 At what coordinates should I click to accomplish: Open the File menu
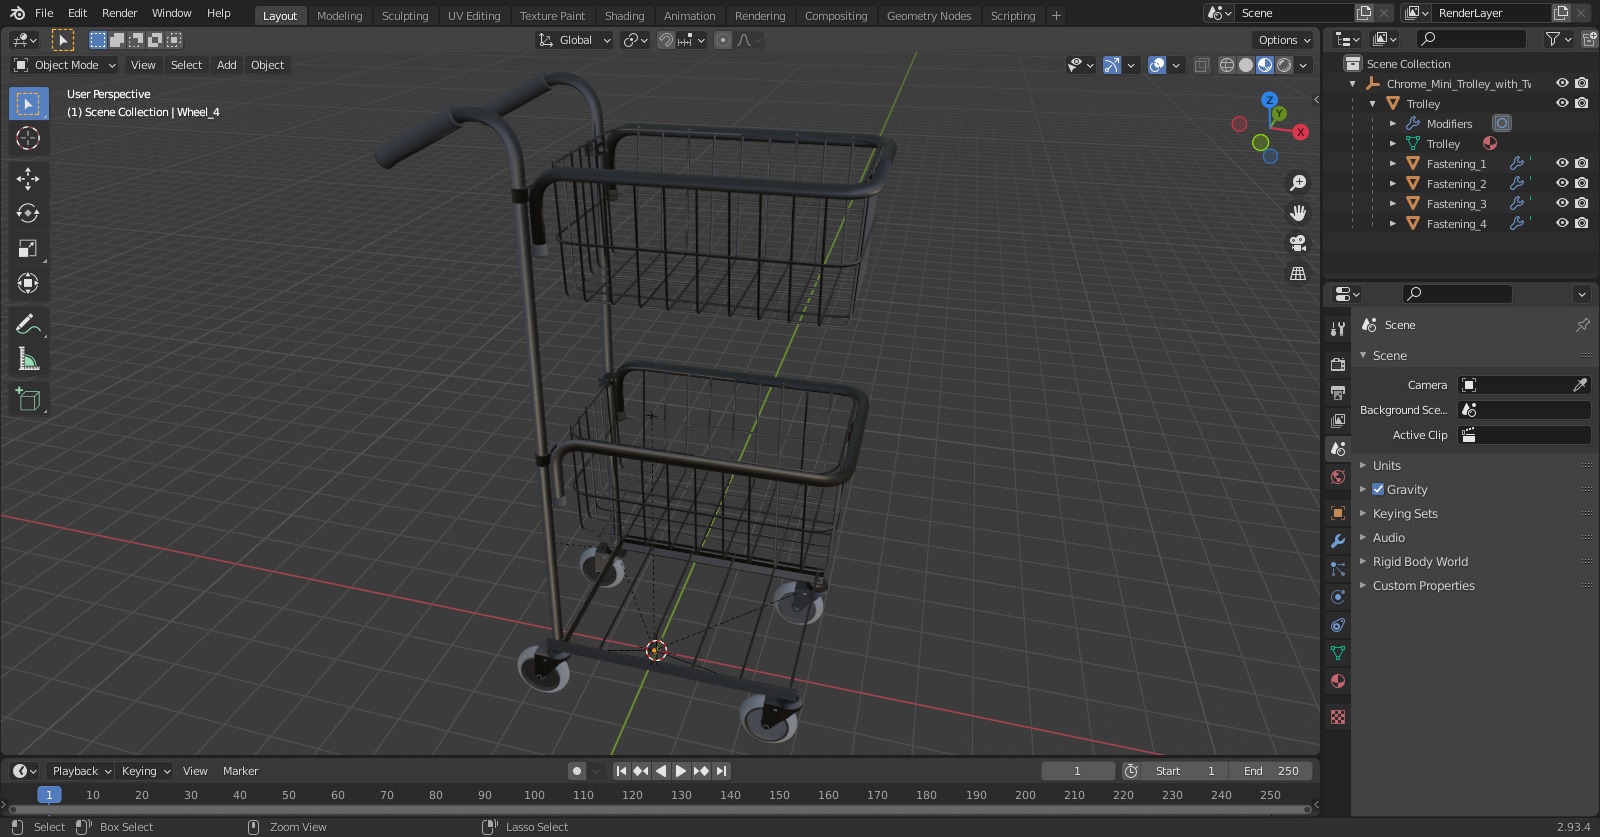44,13
